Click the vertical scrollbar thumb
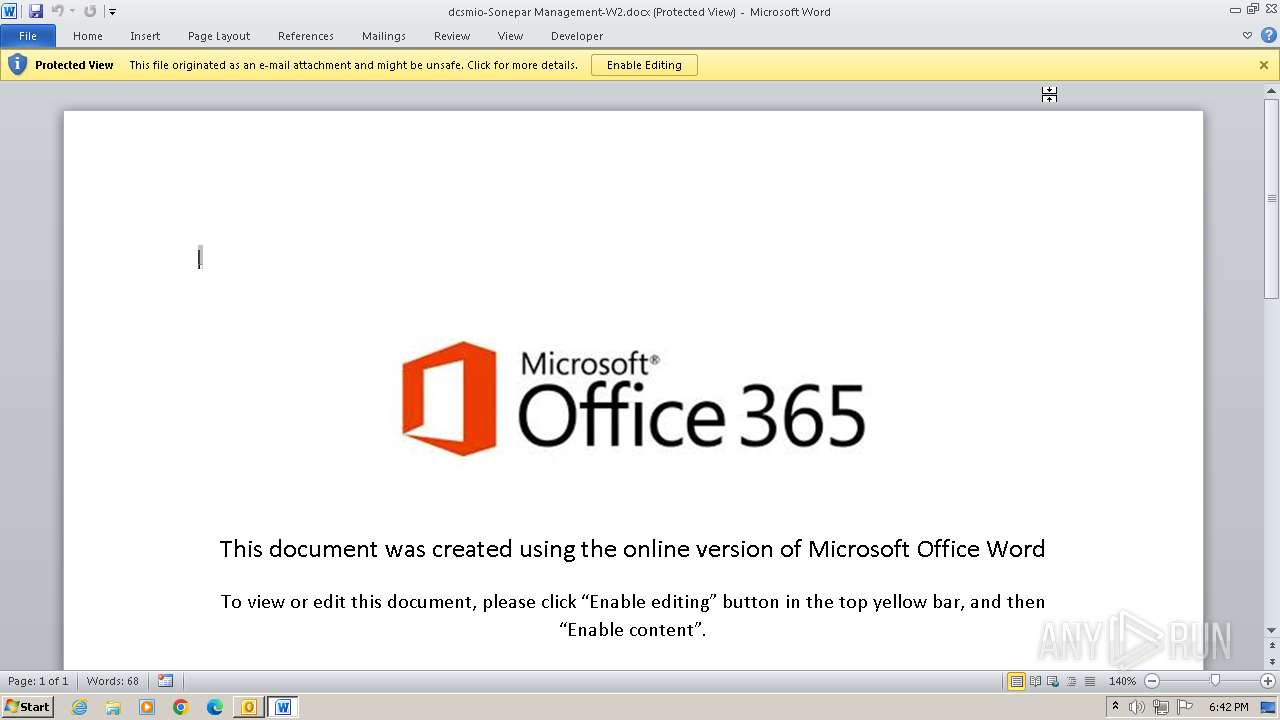This screenshot has height=720, width=1280. tap(1272, 198)
